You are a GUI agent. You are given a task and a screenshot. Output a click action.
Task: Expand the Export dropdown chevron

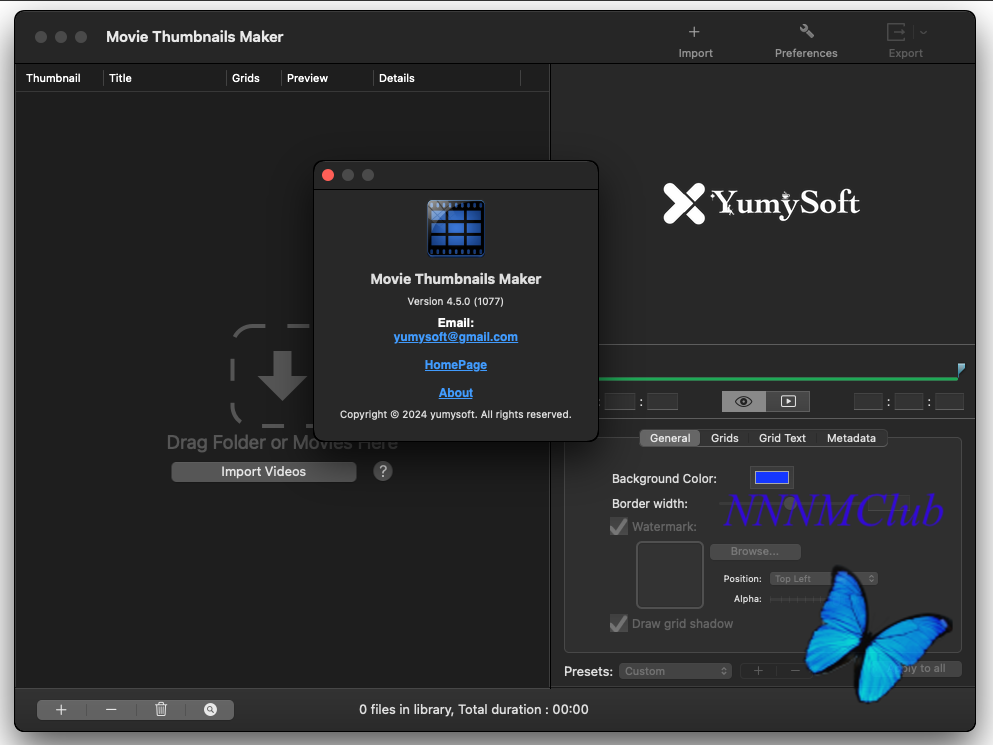point(923,32)
